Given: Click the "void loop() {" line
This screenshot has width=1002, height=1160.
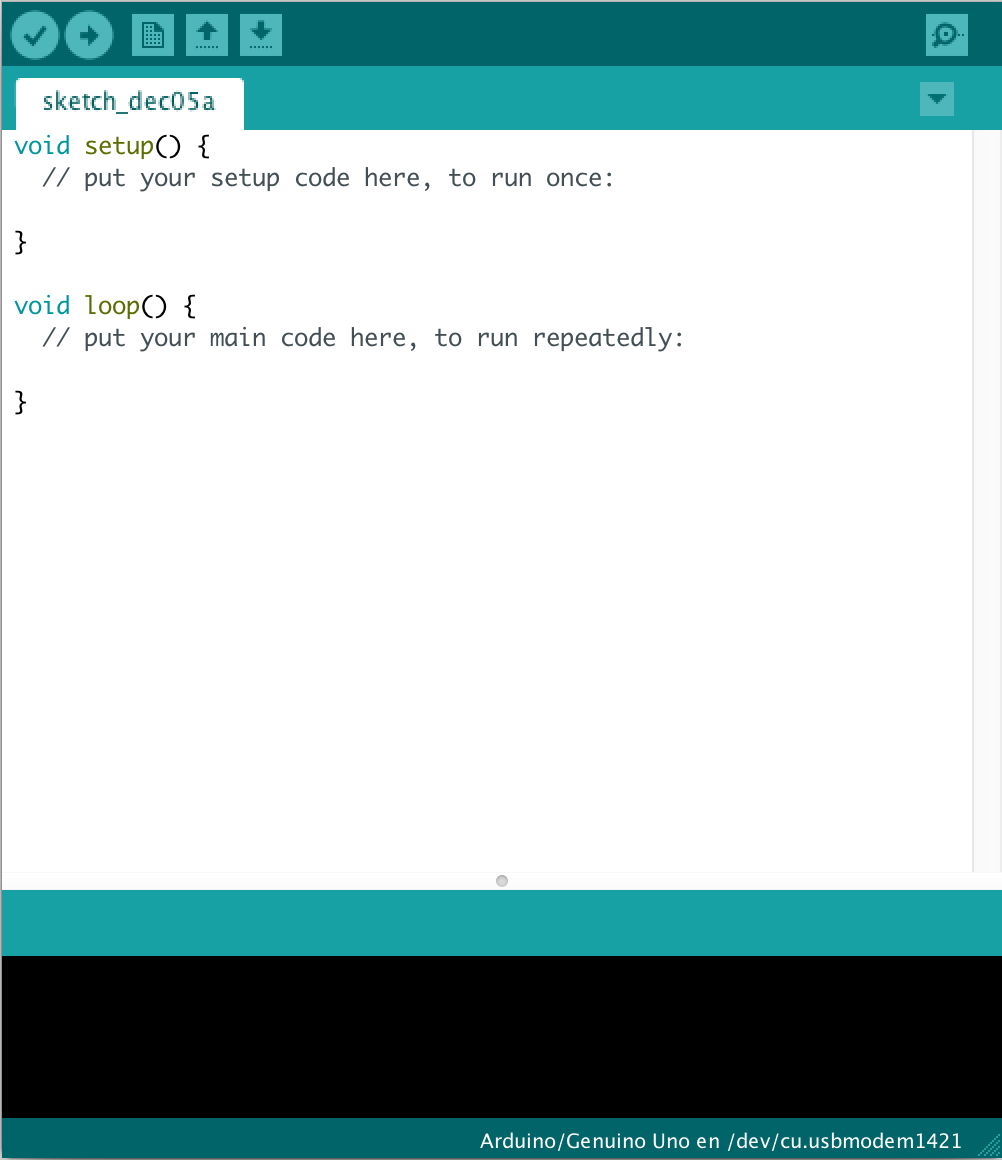Looking at the screenshot, I should click(x=105, y=306).
